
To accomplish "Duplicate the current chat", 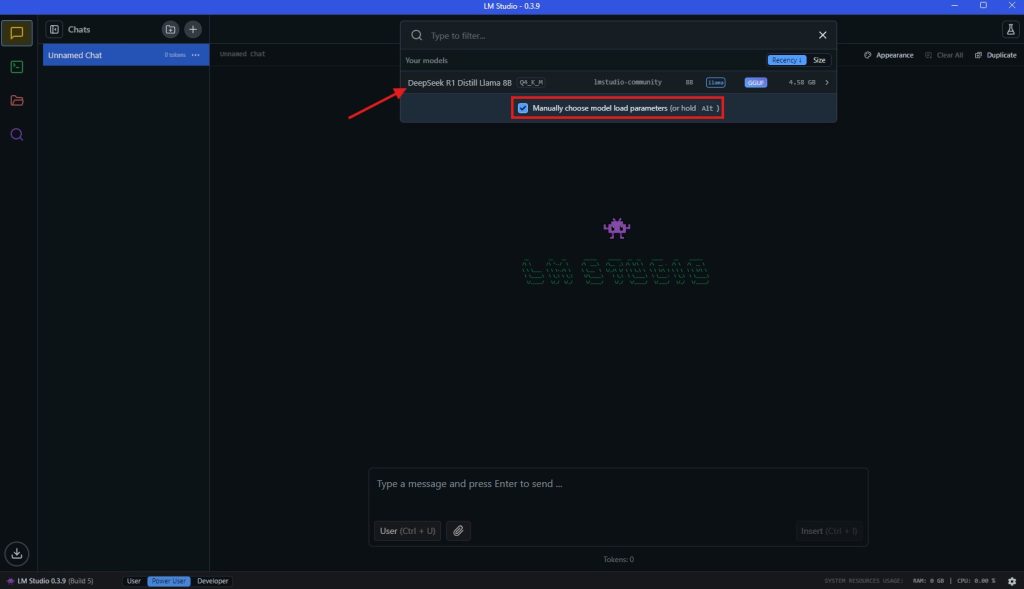I will [995, 54].
